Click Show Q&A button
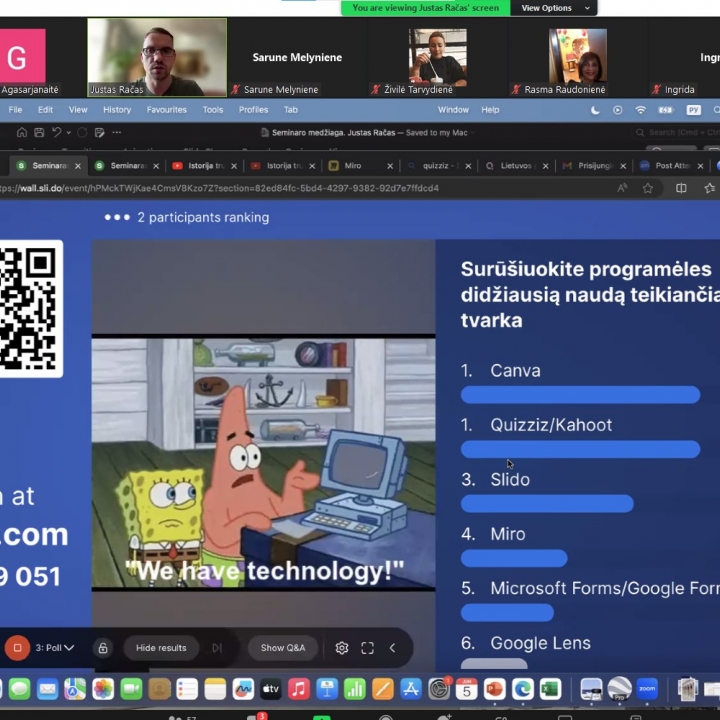Viewport: 720px width, 720px height. (283, 648)
